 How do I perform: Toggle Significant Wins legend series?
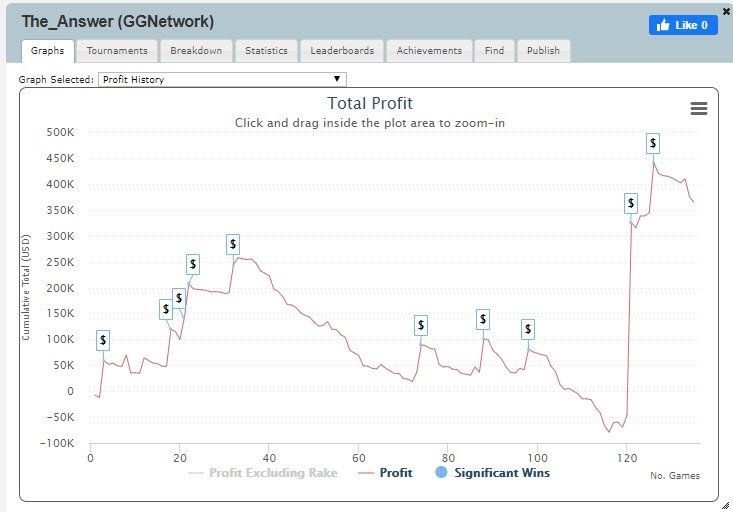pyautogui.click(x=492, y=473)
